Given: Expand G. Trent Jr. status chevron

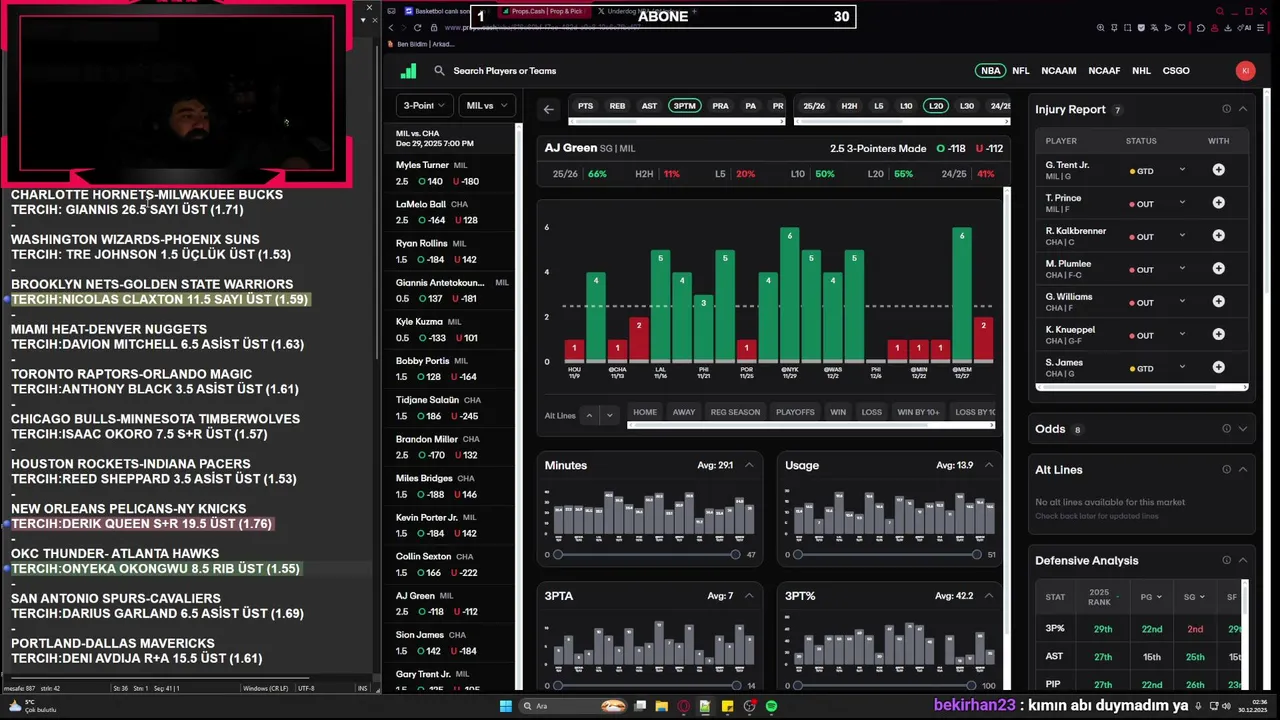Looking at the screenshot, I should [x=1182, y=170].
